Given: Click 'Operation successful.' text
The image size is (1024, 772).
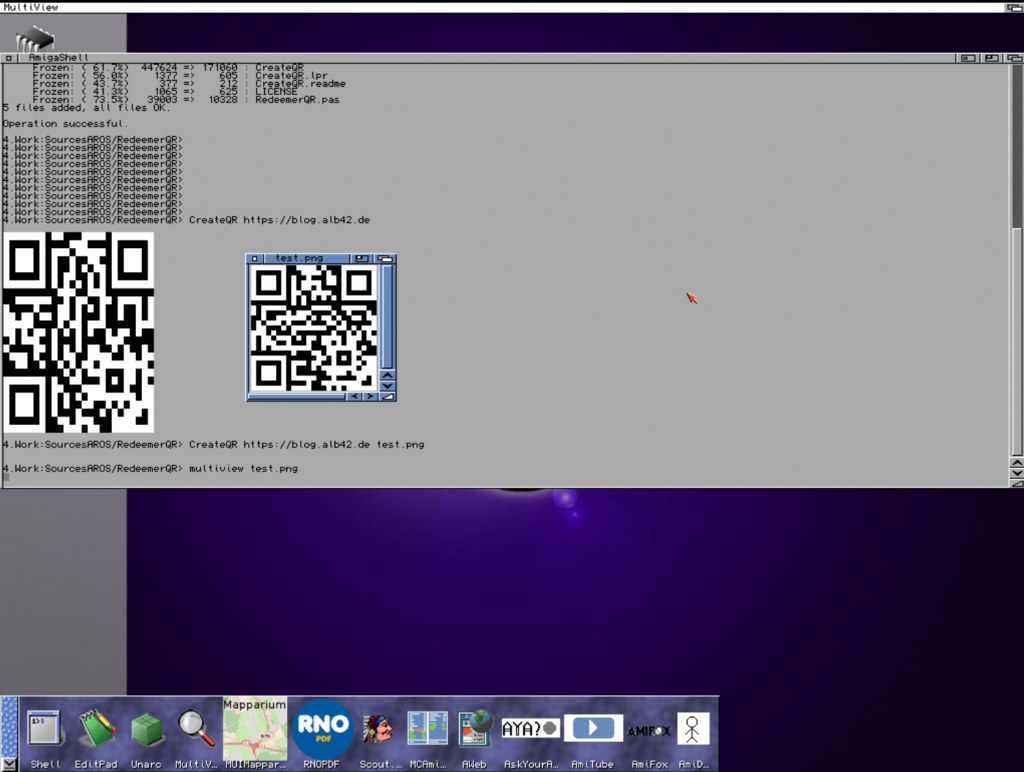Looking at the screenshot, I should tap(65, 124).
